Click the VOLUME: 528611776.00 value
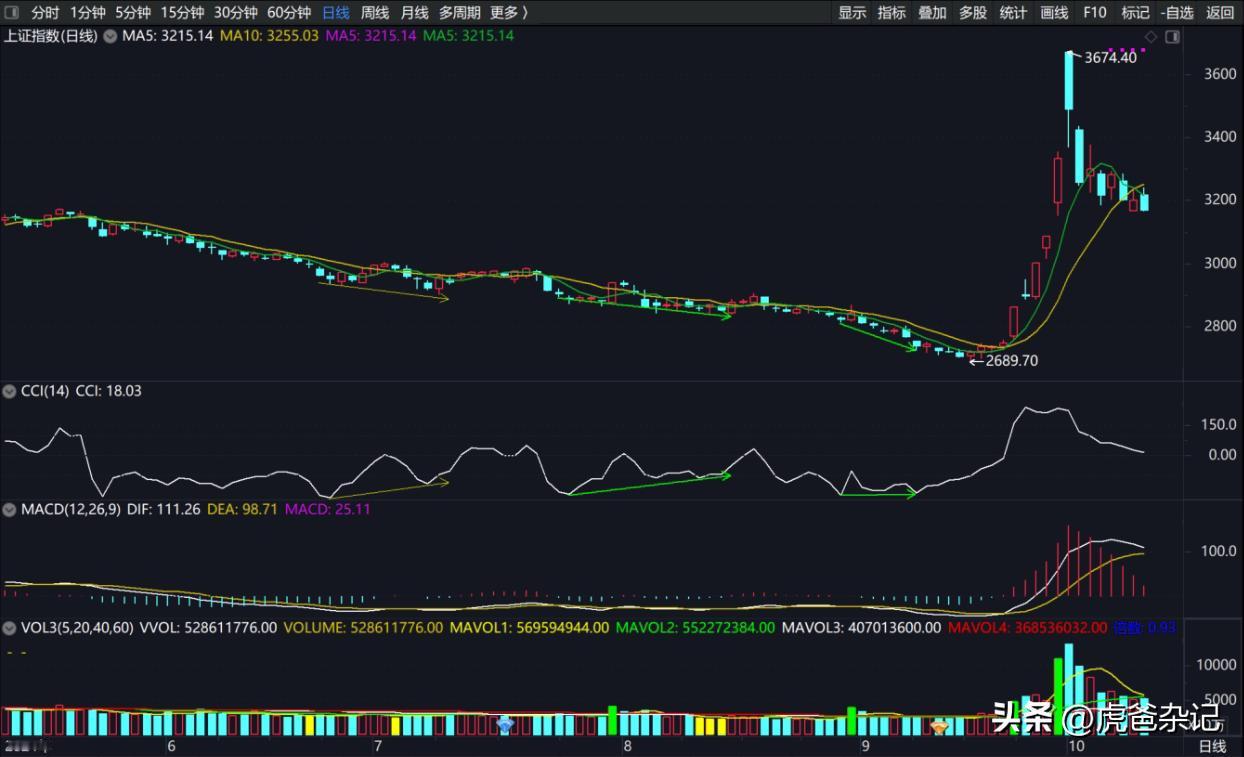Viewport: 1244px width, 757px height. (x=363, y=628)
